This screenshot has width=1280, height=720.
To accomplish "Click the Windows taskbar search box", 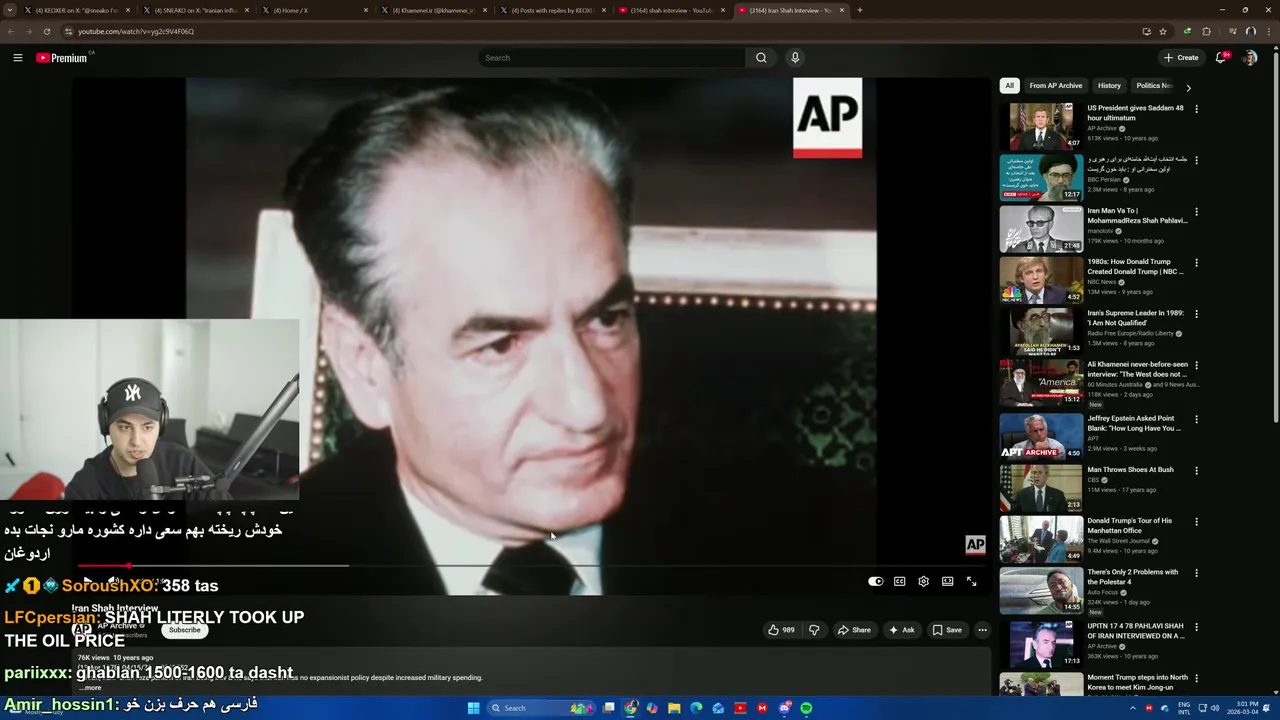I will tap(543, 708).
